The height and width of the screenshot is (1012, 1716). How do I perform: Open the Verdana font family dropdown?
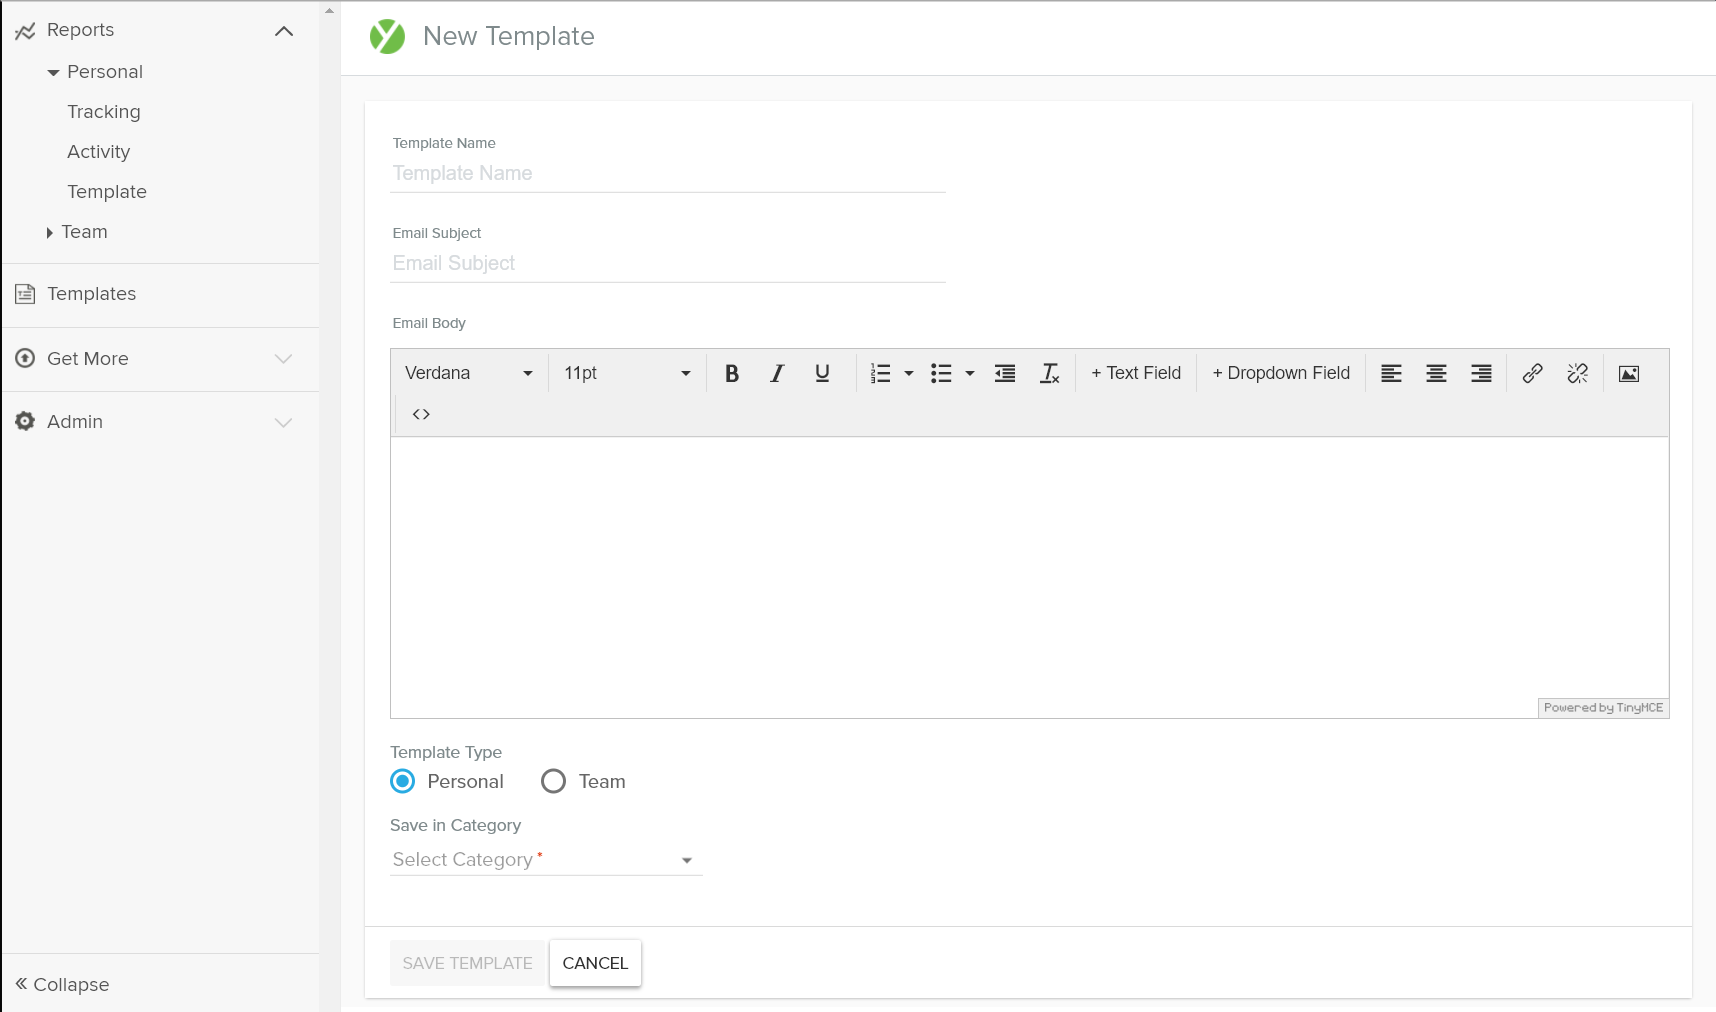point(468,373)
